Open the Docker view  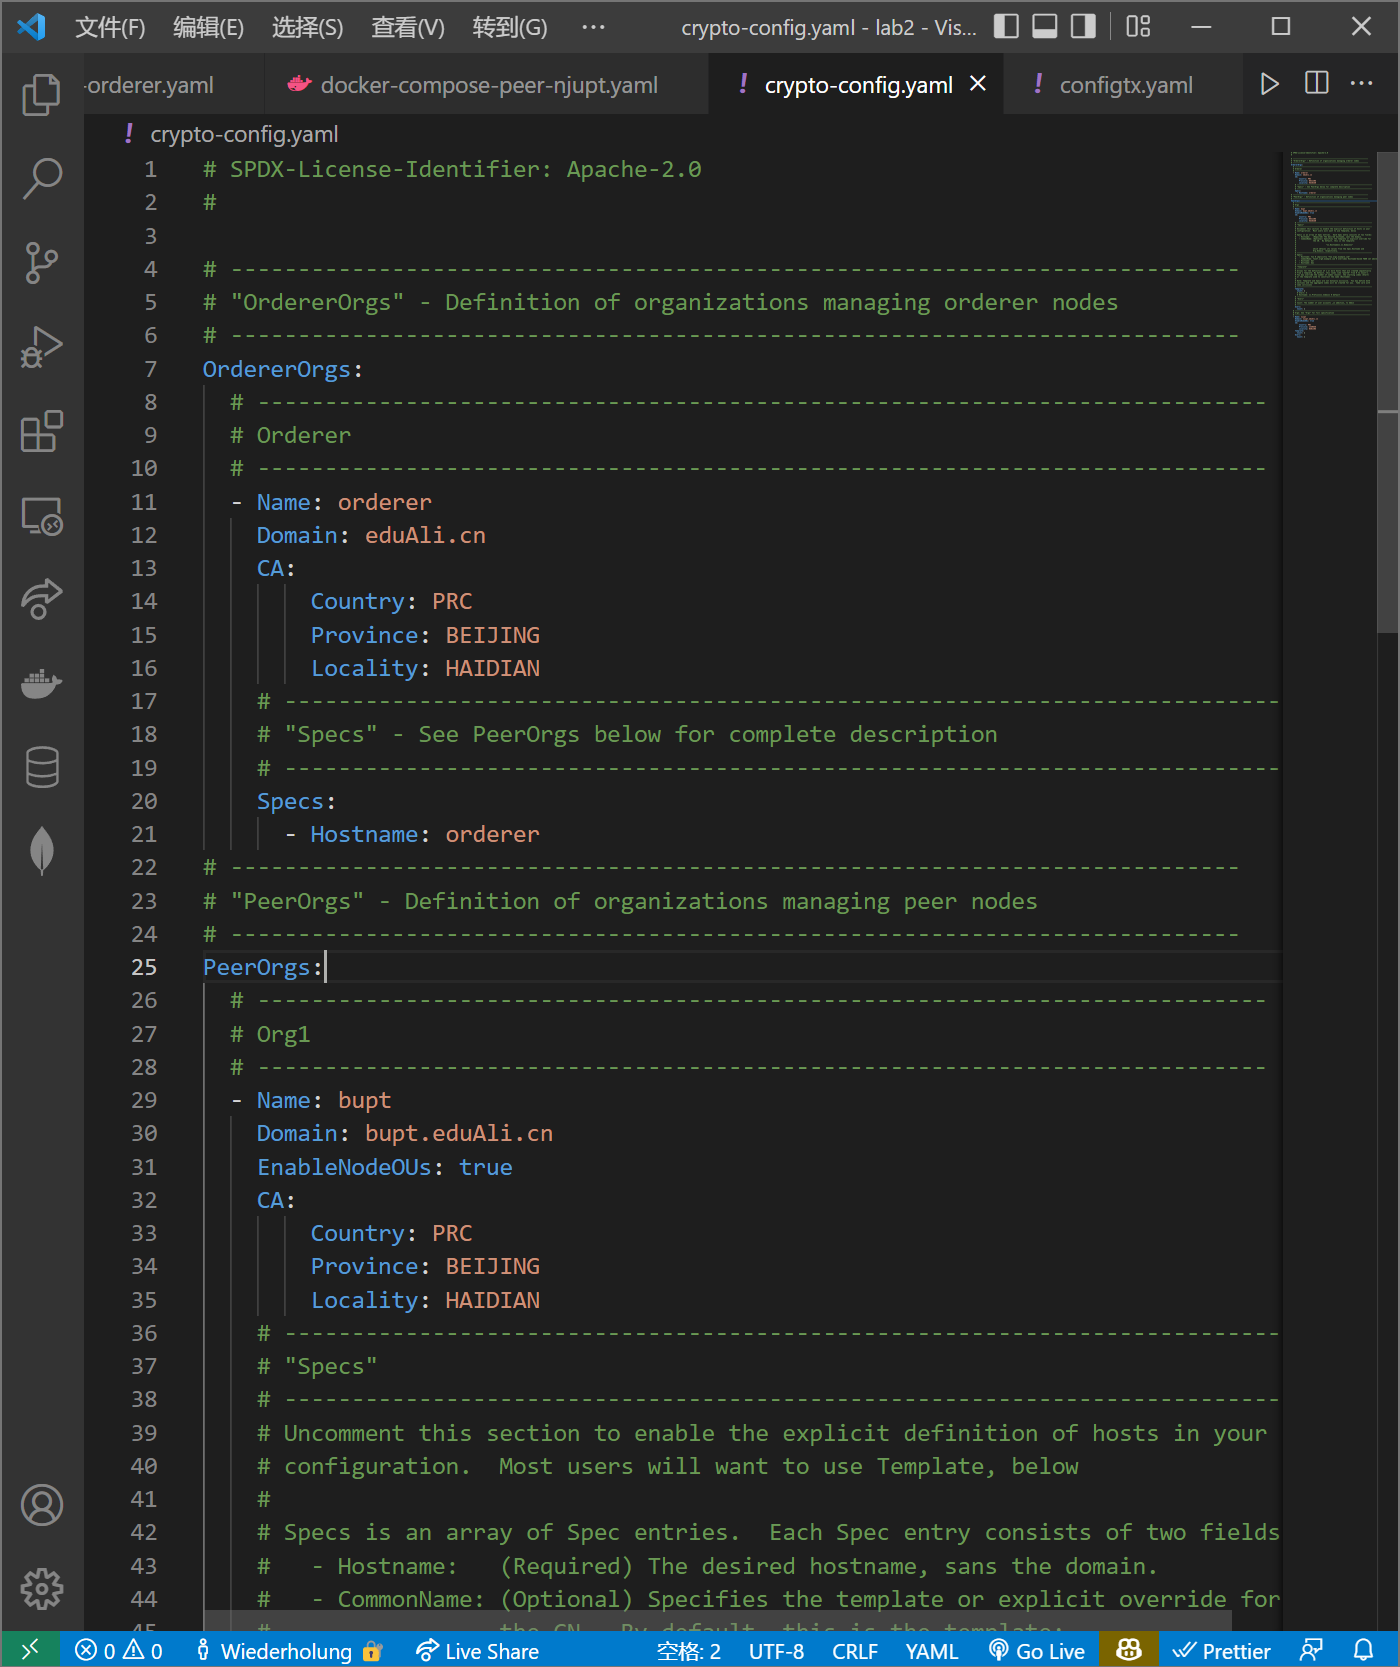42,684
